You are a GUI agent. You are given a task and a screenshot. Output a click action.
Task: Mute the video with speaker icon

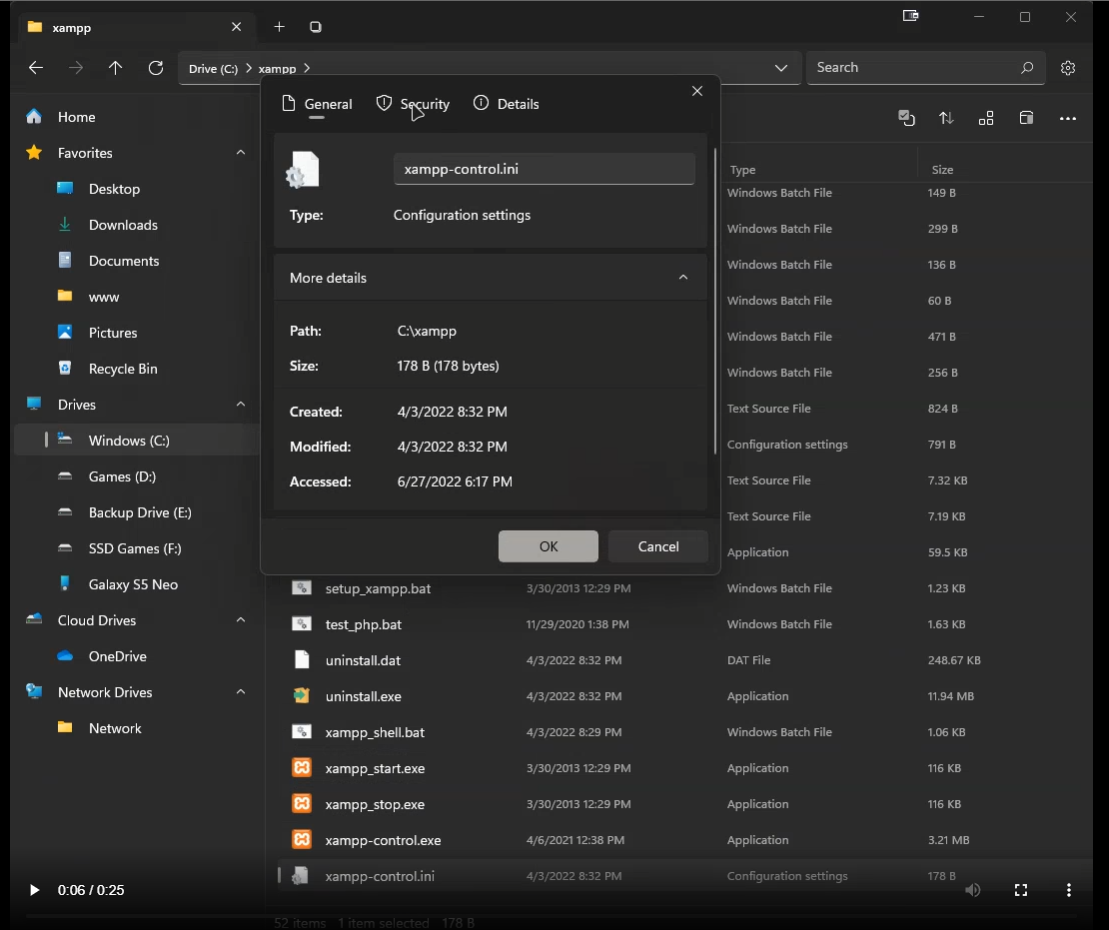pyautogui.click(x=973, y=890)
